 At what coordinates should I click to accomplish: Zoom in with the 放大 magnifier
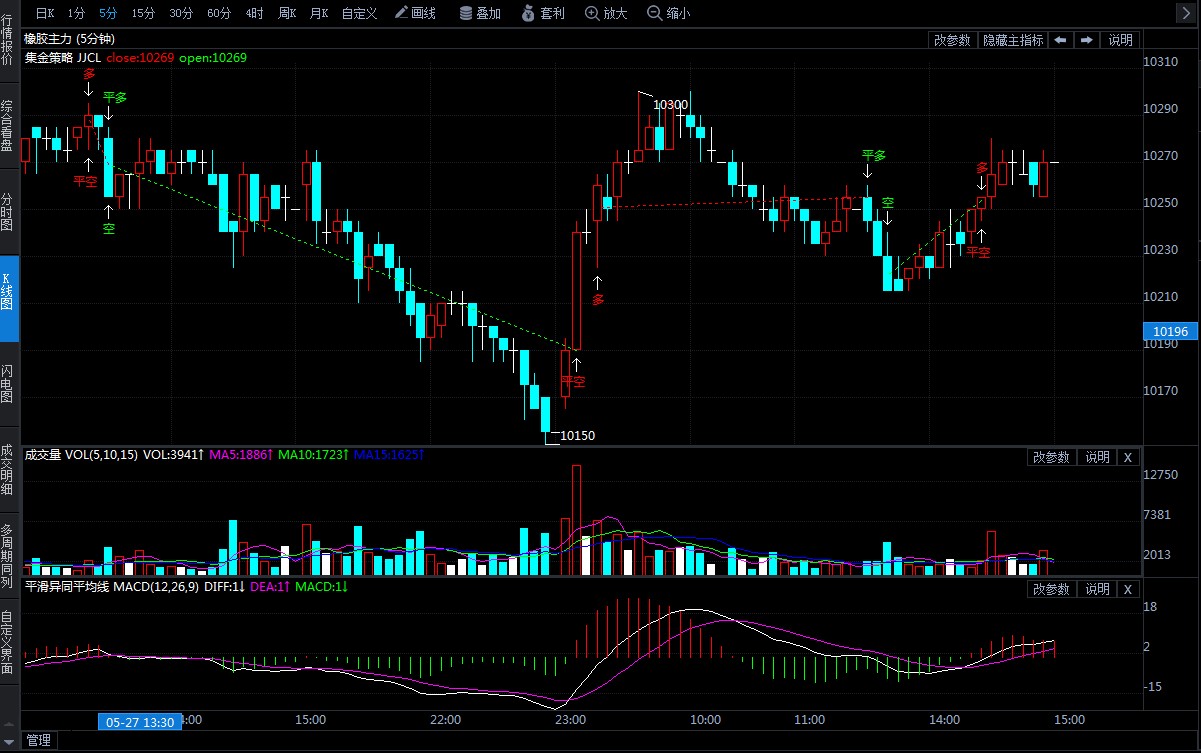point(606,13)
